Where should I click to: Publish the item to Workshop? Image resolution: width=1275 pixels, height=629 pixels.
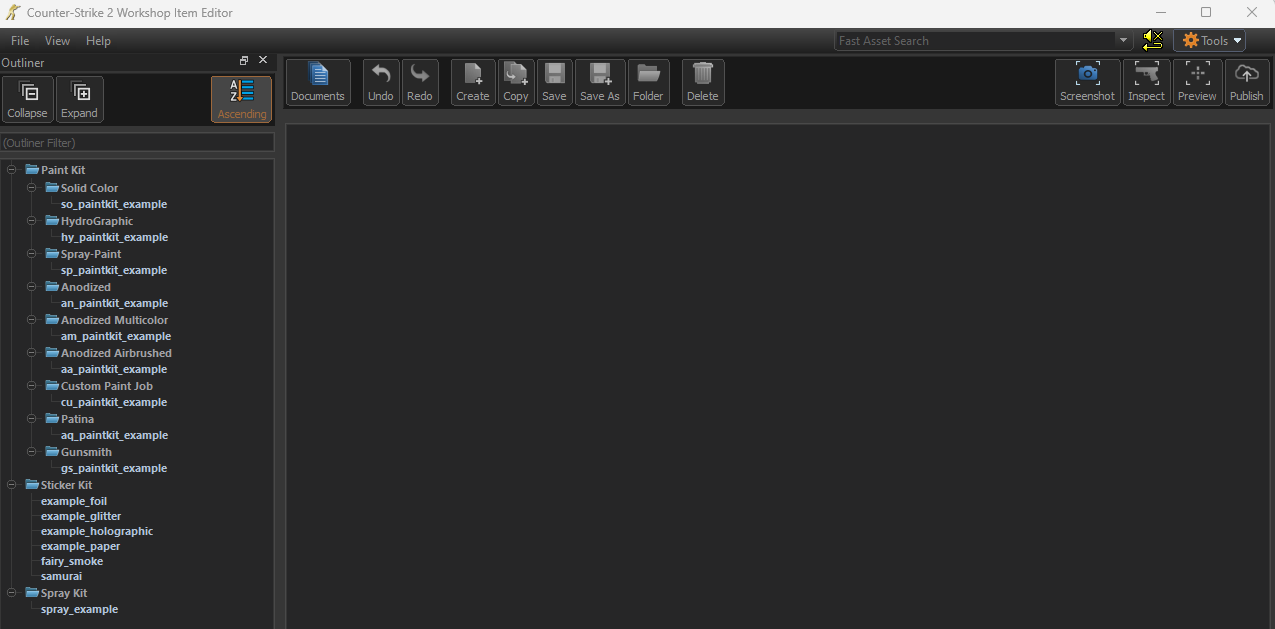click(x=1246, y=82)
